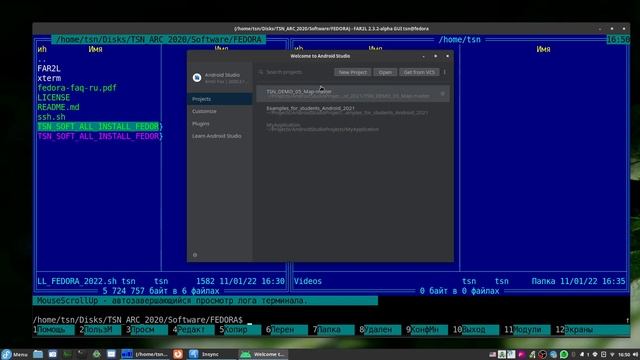Click the WhatsApp tray icon
Viewport: 640px width, 360px height.
point(564,354)
